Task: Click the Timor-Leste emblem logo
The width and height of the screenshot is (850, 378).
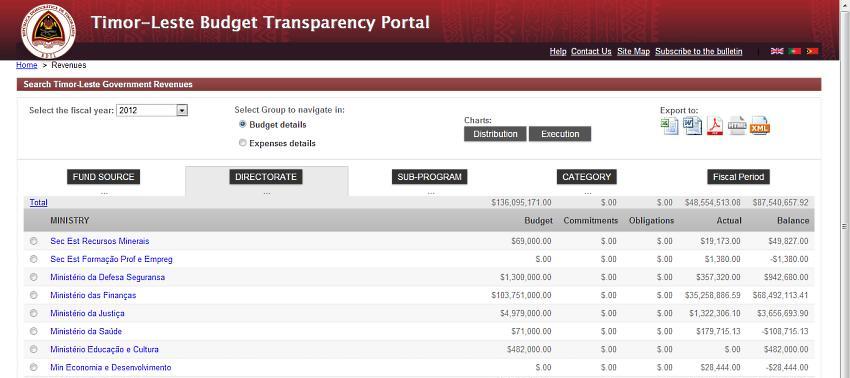Action: click(49, 31)
